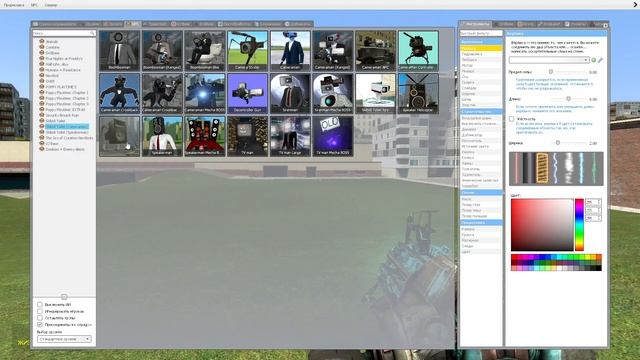Spawn the Speakerman Mecha boss with red speakers

point(204,136)
